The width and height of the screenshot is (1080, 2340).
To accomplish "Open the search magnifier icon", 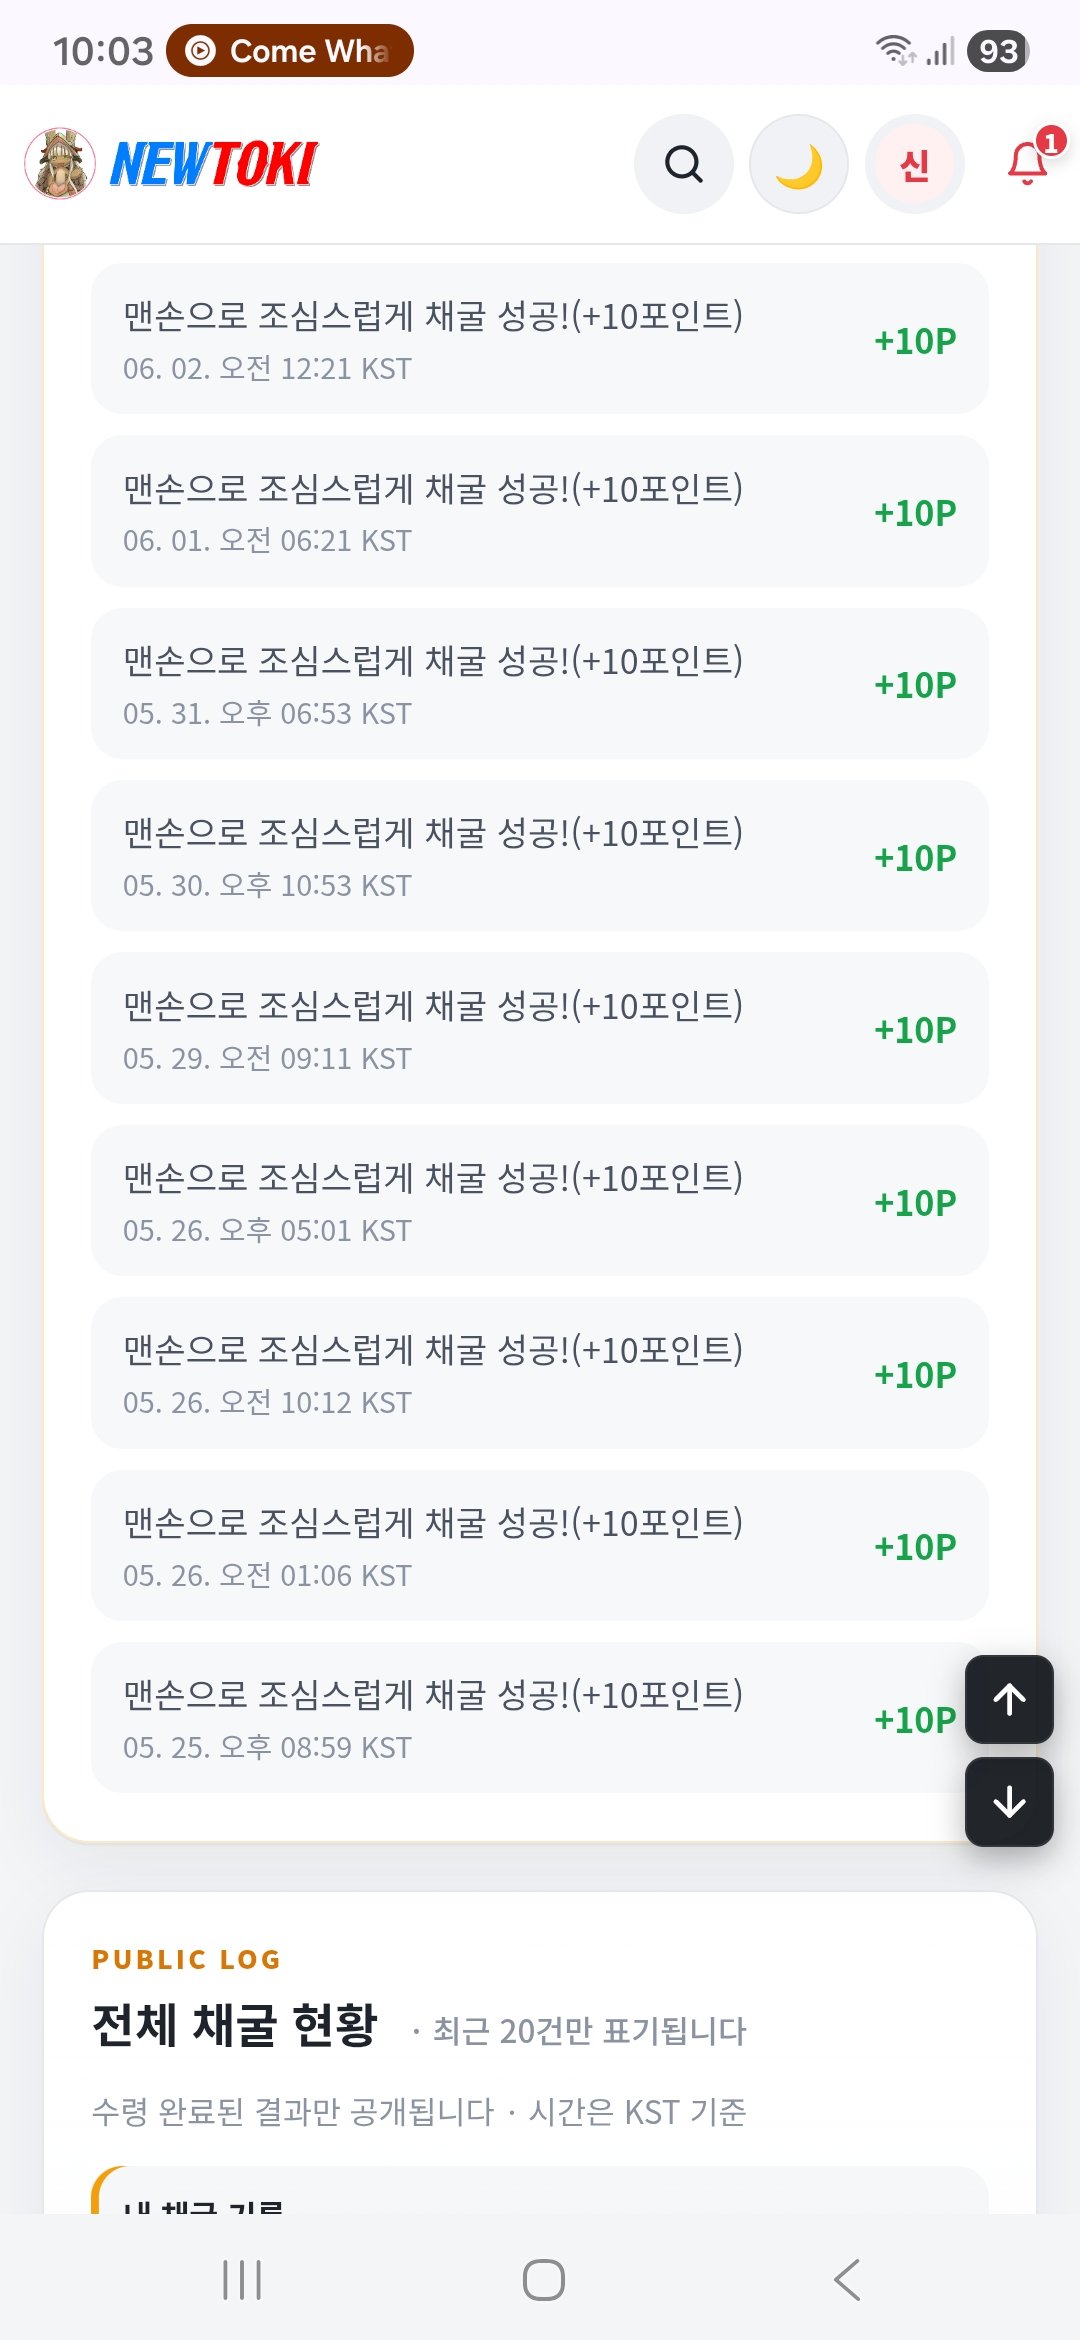I will [x=684, y=164].
